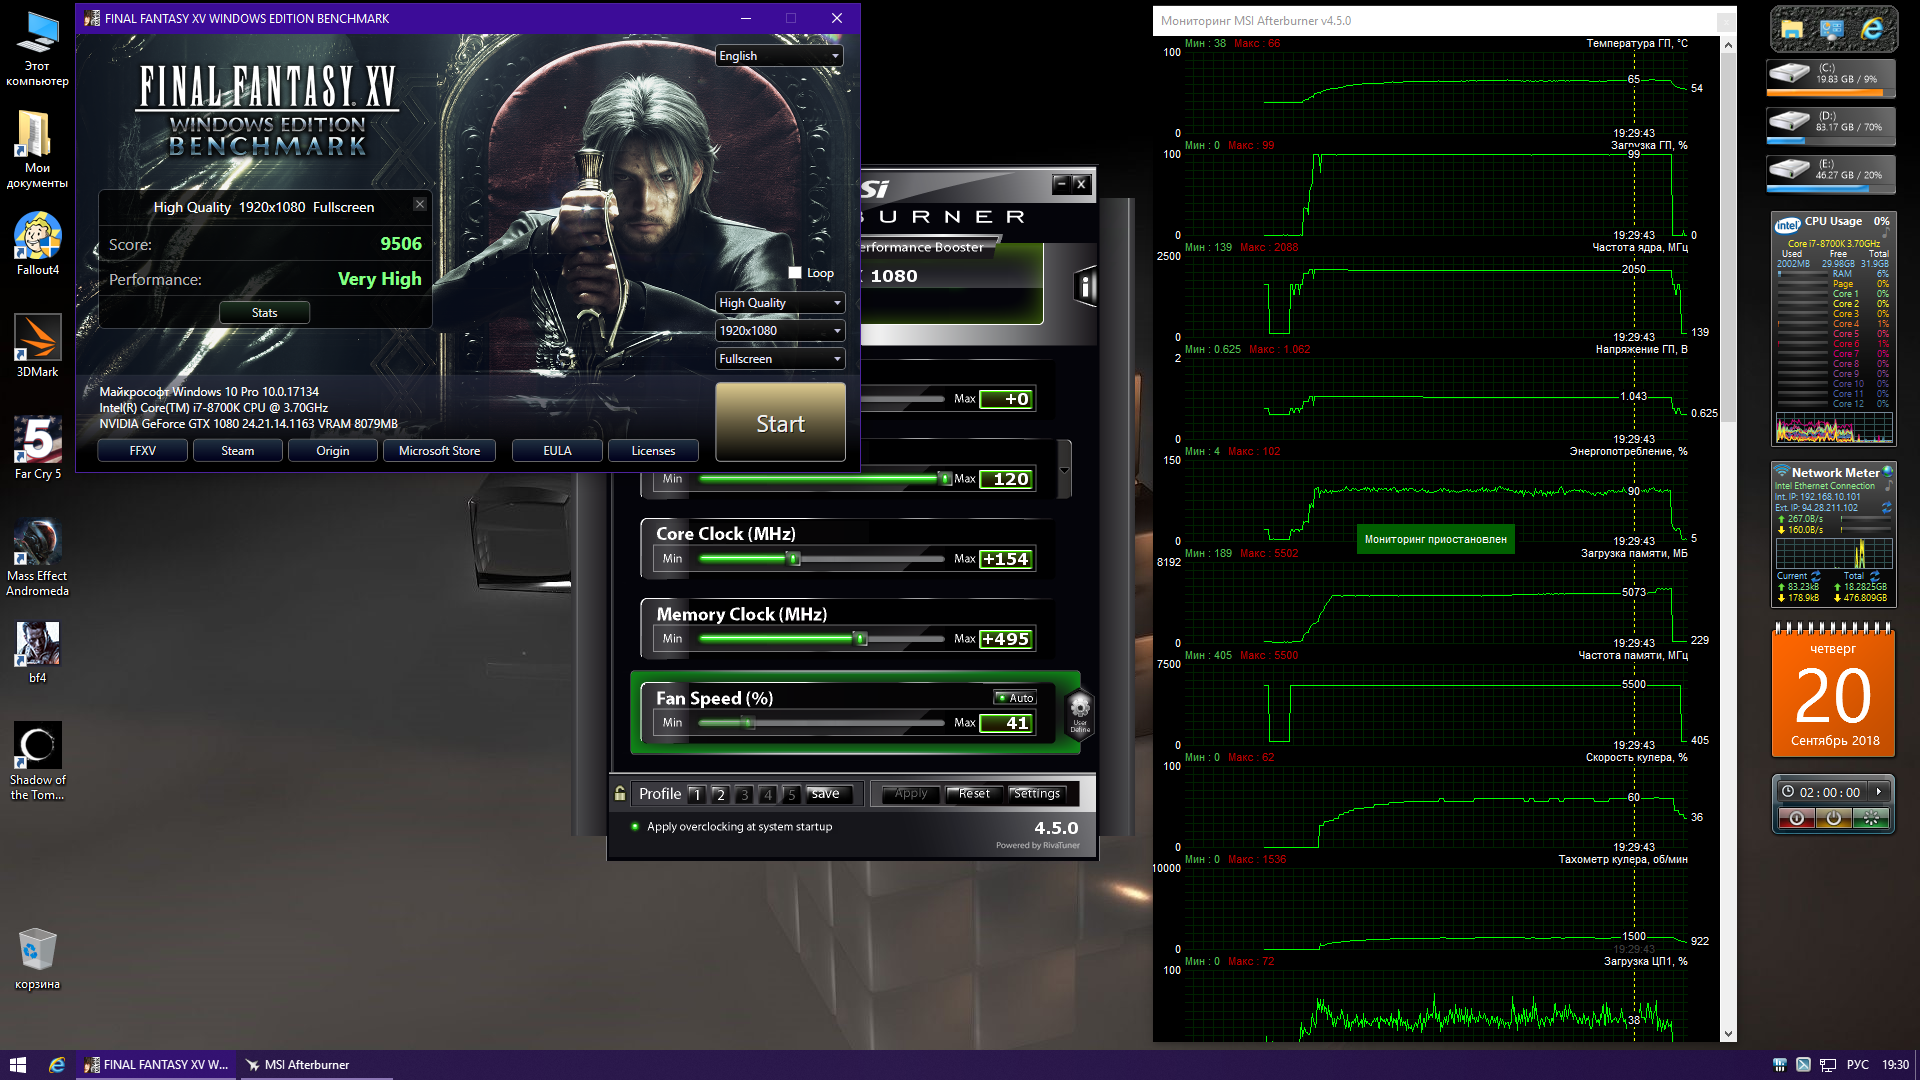
Task: Click the Stats button under the score
Action: point(264,313)
